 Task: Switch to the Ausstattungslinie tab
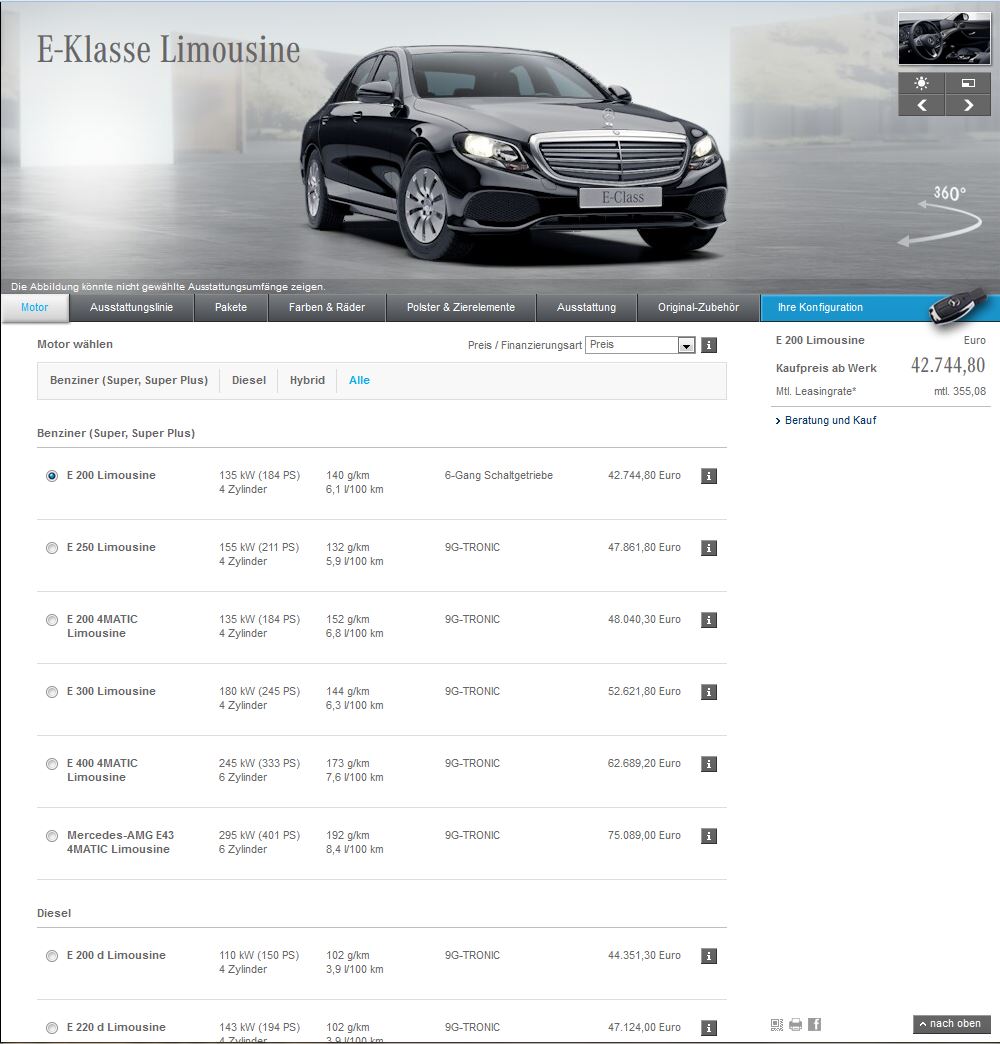131,308
